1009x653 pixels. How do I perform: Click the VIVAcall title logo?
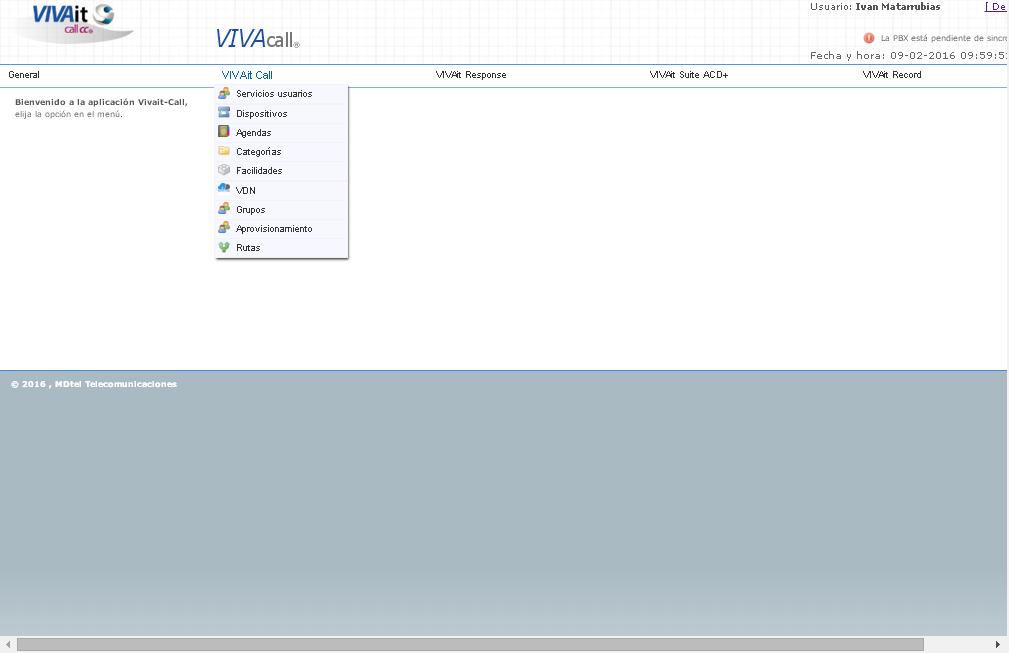pyautogui.click(x=257, y=39)
